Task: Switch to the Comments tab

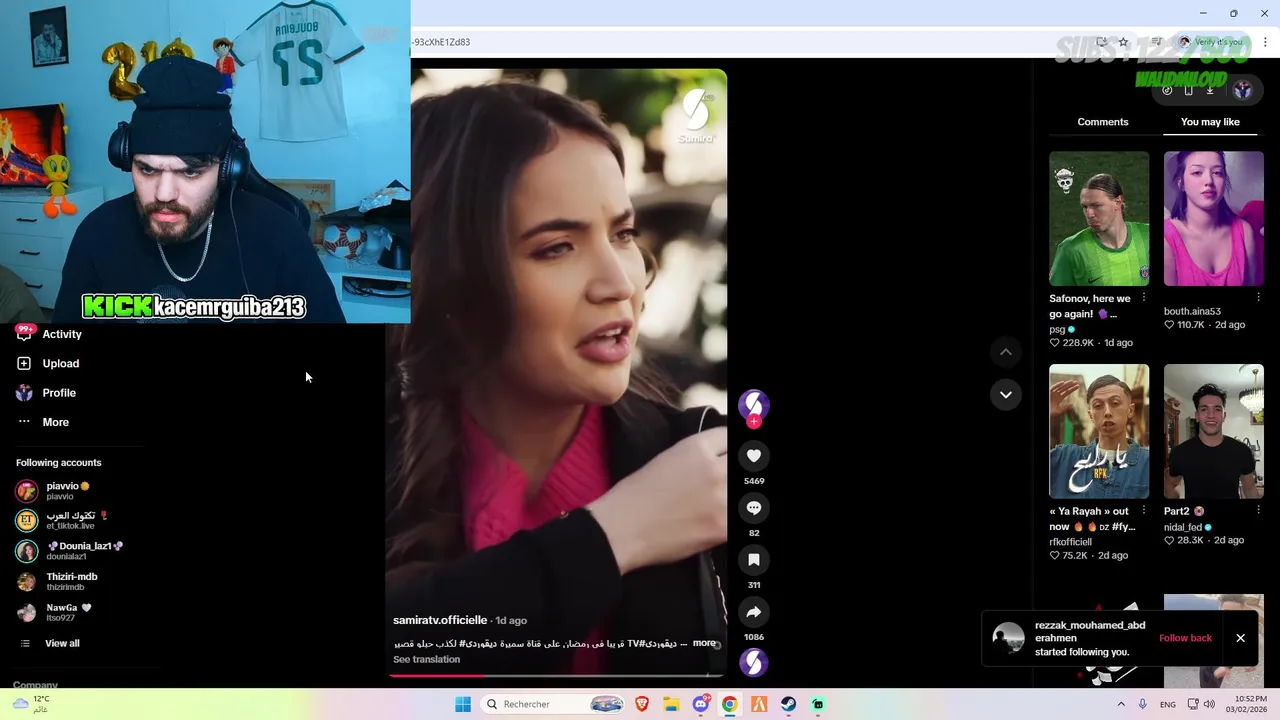Action: [x=1103, y=122]
